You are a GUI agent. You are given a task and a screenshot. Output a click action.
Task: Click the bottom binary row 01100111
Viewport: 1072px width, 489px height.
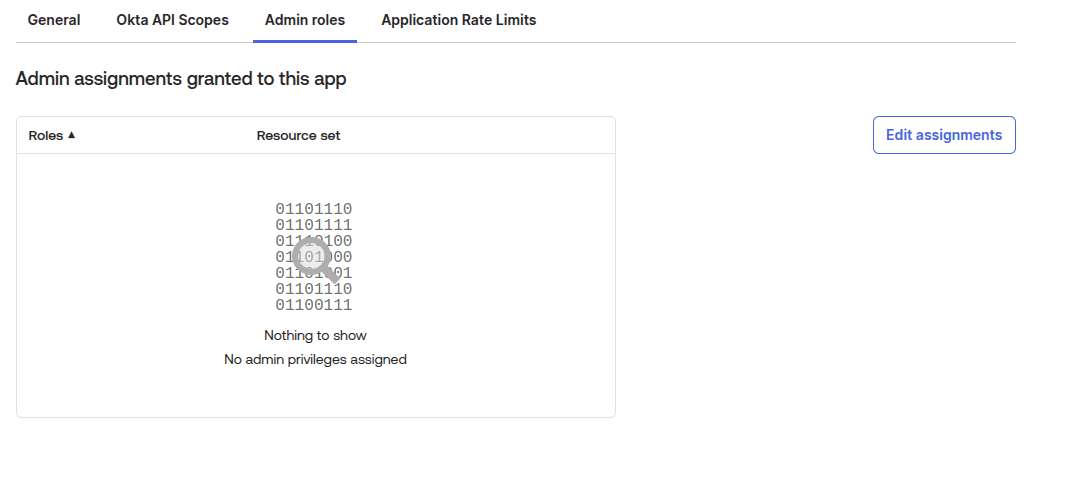coord(314,305)
